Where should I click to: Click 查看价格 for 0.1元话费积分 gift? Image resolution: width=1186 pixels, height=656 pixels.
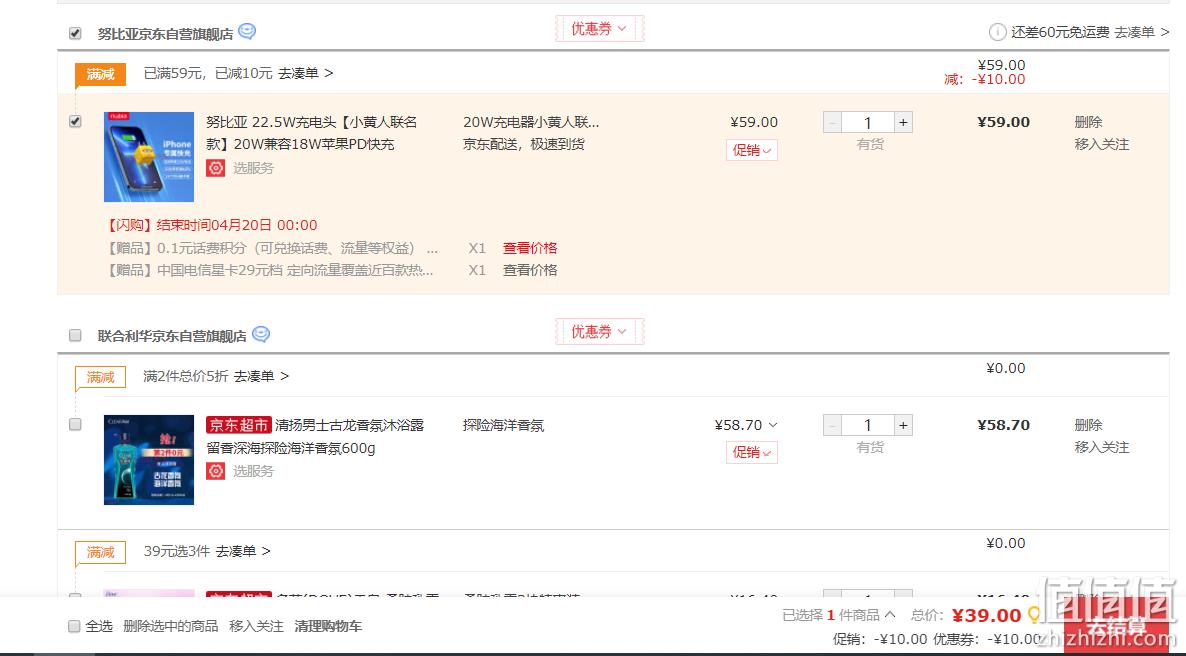click(530, 248)
